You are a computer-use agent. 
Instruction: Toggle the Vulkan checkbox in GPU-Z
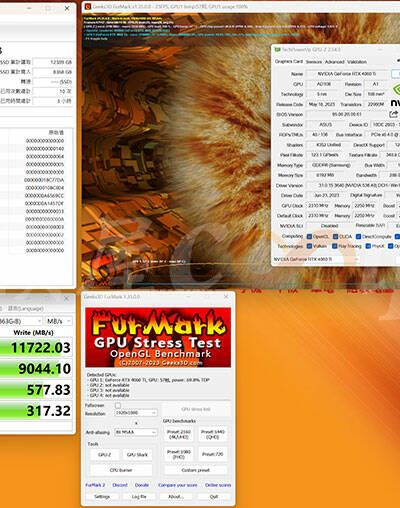coord(309,246)
